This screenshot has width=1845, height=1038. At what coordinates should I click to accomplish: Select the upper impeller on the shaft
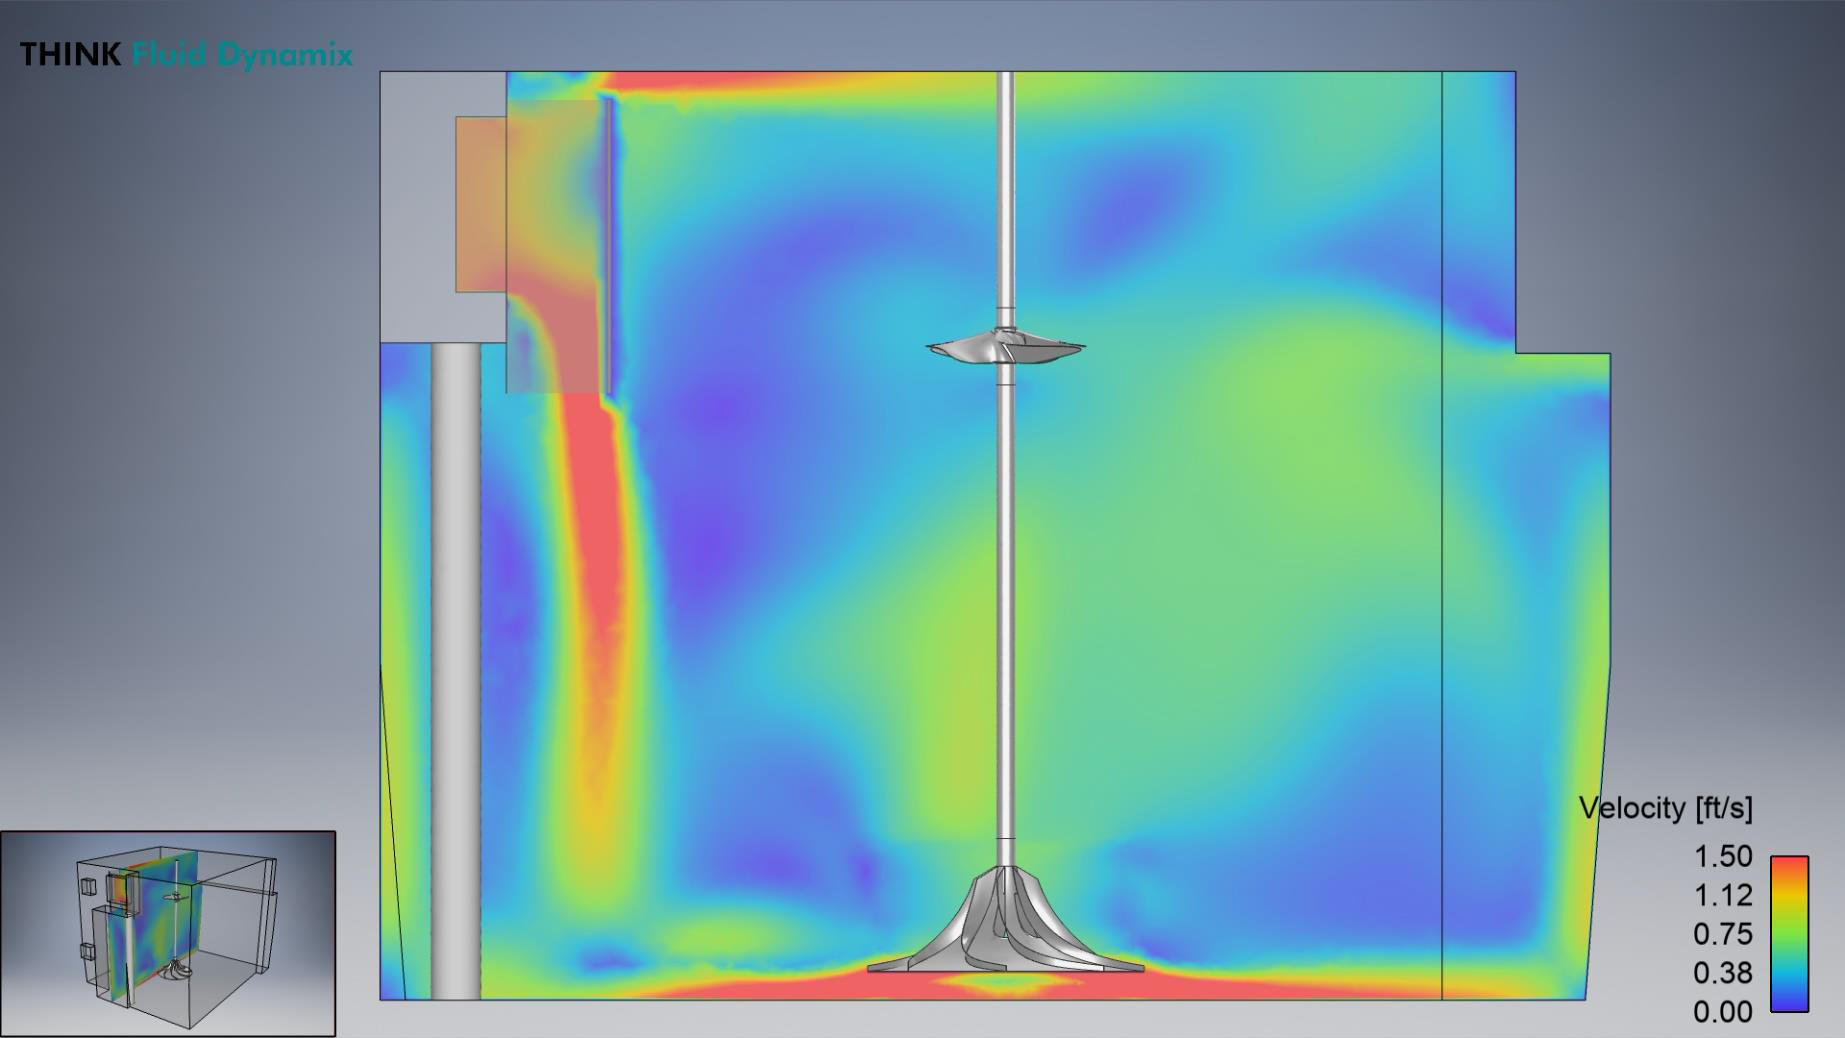pos(1005,349)
